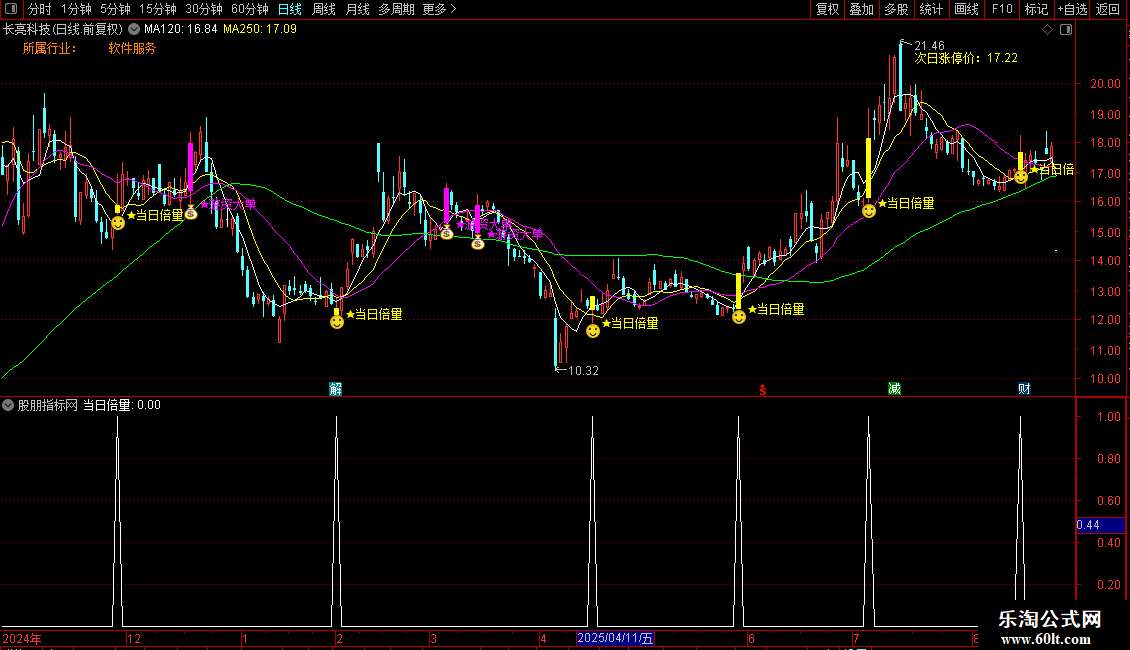Open dropdown circle beside 股朋指标网 indicator
Image resolution: width=1130 pixels, height=650 pixels.
(8, 406)
